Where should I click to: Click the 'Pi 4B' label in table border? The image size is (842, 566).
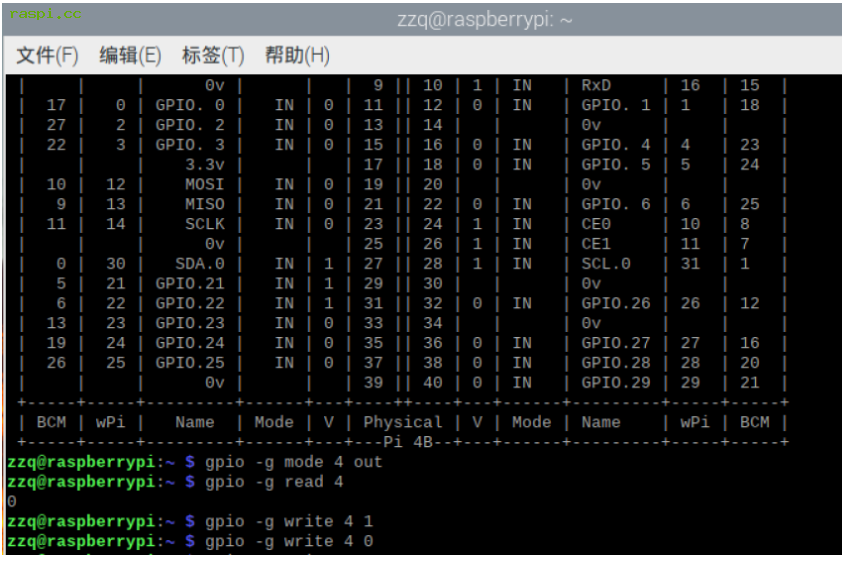click(403, 441)
